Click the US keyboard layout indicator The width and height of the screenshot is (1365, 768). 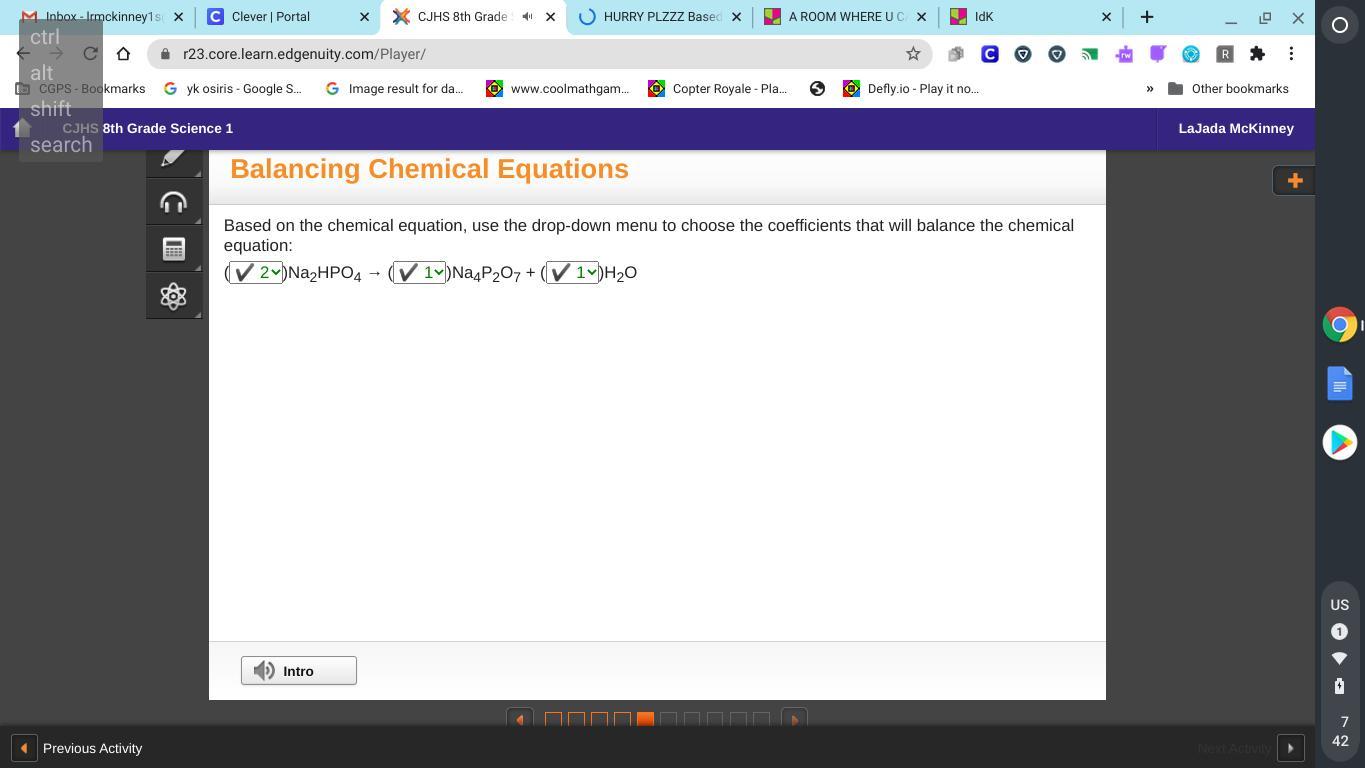pyautogui.click(x=1340, y=605)
